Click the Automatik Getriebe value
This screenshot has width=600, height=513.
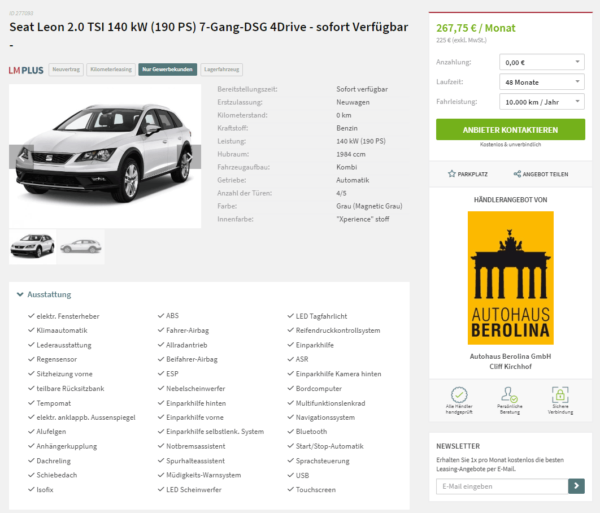[x=352, y=180]
